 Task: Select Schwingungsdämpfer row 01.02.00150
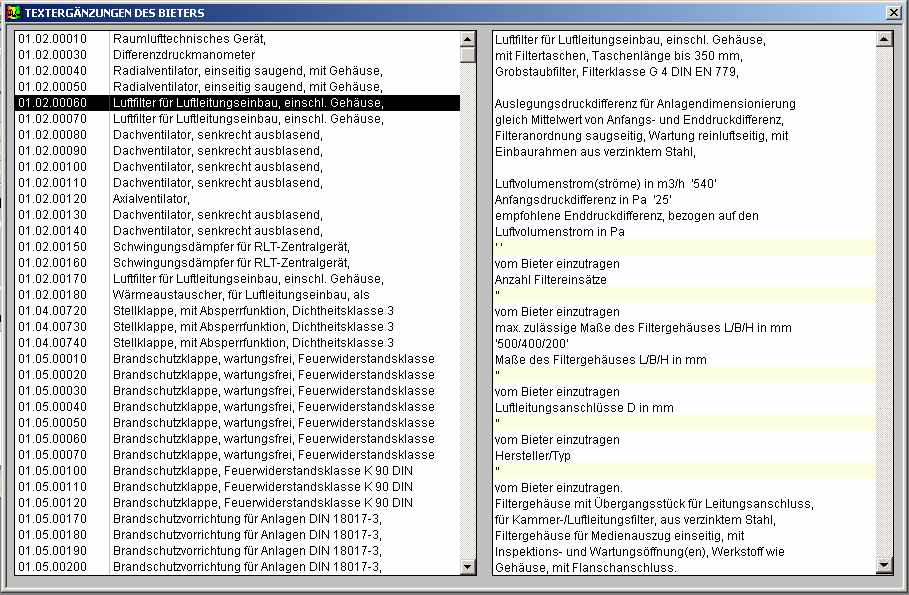click(236, 247)
